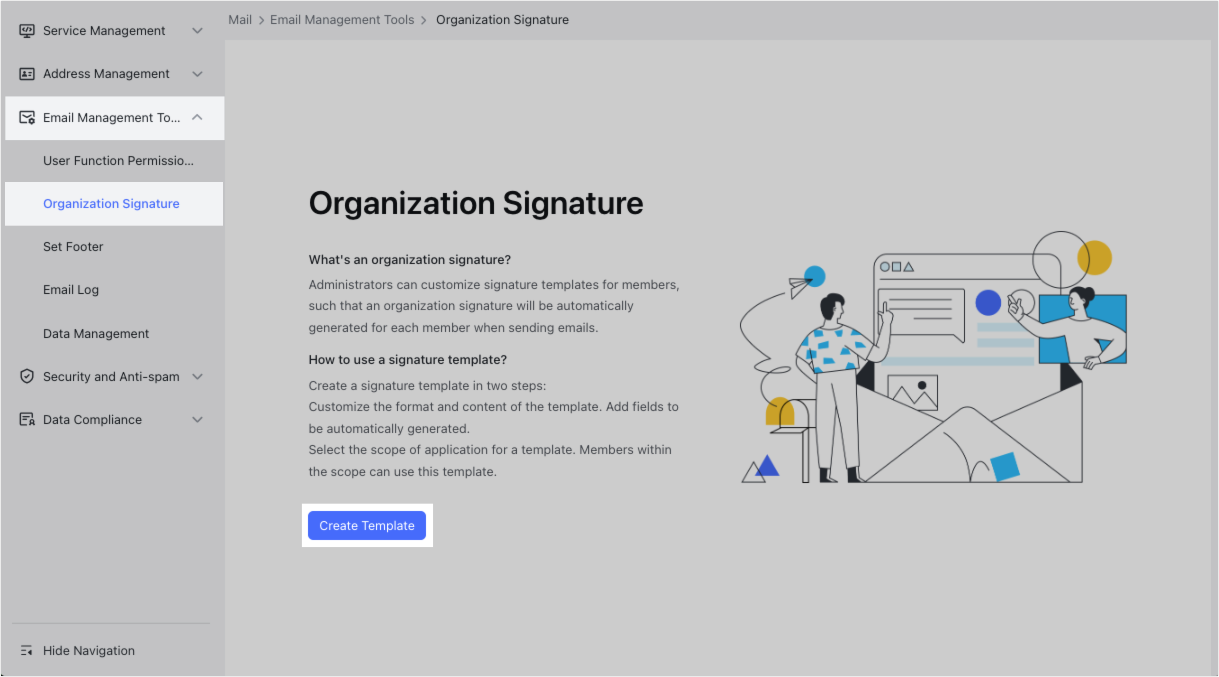Viewport: 1219px width, 677px height.
Task: Click the Hide Navigation icon at bottom
Action: [x=28, y=650]
